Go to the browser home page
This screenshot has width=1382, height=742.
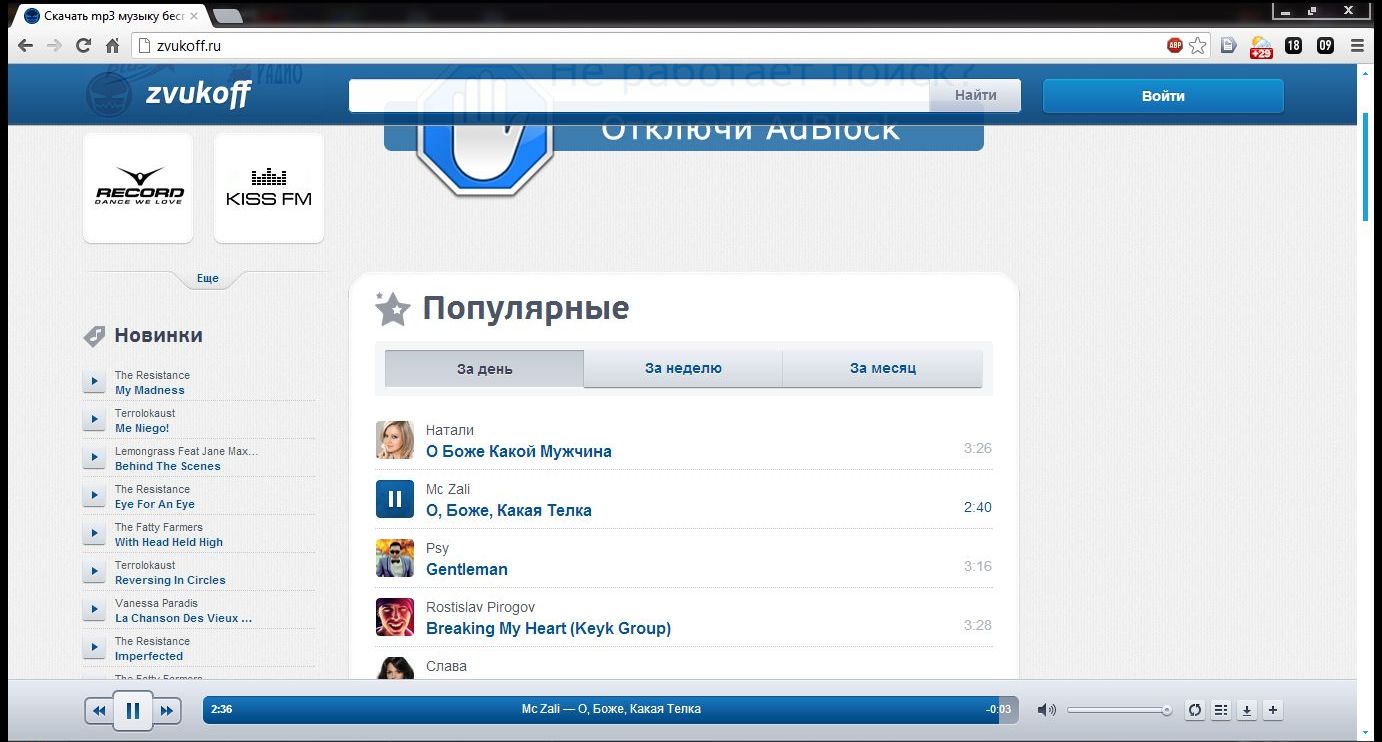point(112,45)
